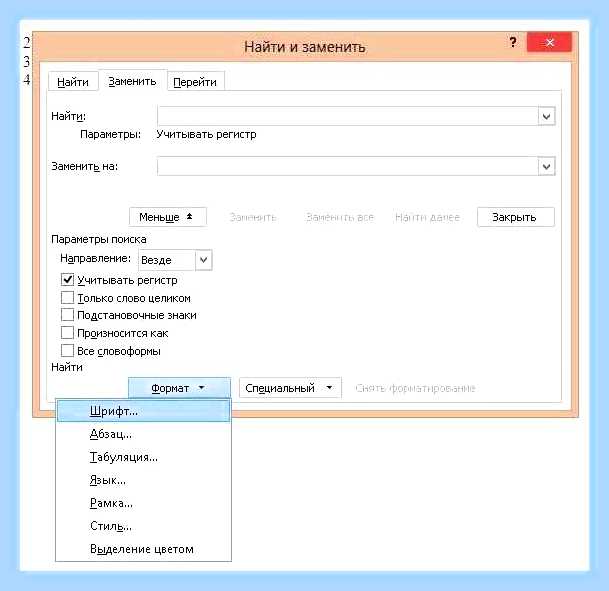This screenshot has width=609, height=591.
Task: Pick Табуляция... from the menu
Action: tap(144, 457)
